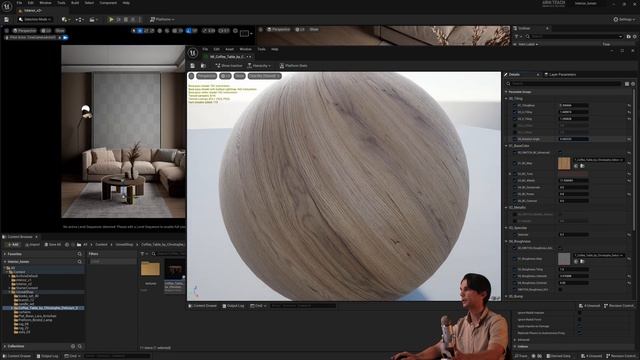Collapse the 04_Roughness parameter group
Viewport: 640px width, 360px height.
tap(507, 241)
